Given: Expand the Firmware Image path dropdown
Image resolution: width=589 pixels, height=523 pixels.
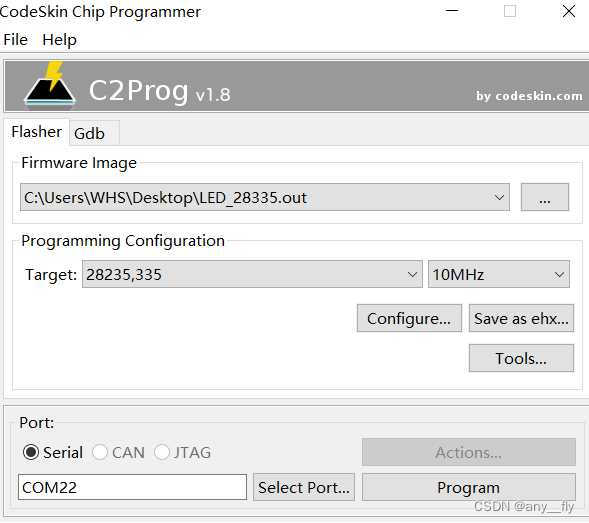Looking at the screenshot, I should click(265, 197).
